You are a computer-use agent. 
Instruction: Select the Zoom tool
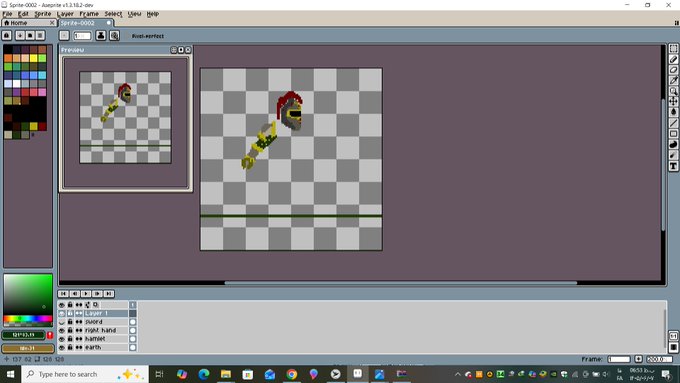(673, 91)
